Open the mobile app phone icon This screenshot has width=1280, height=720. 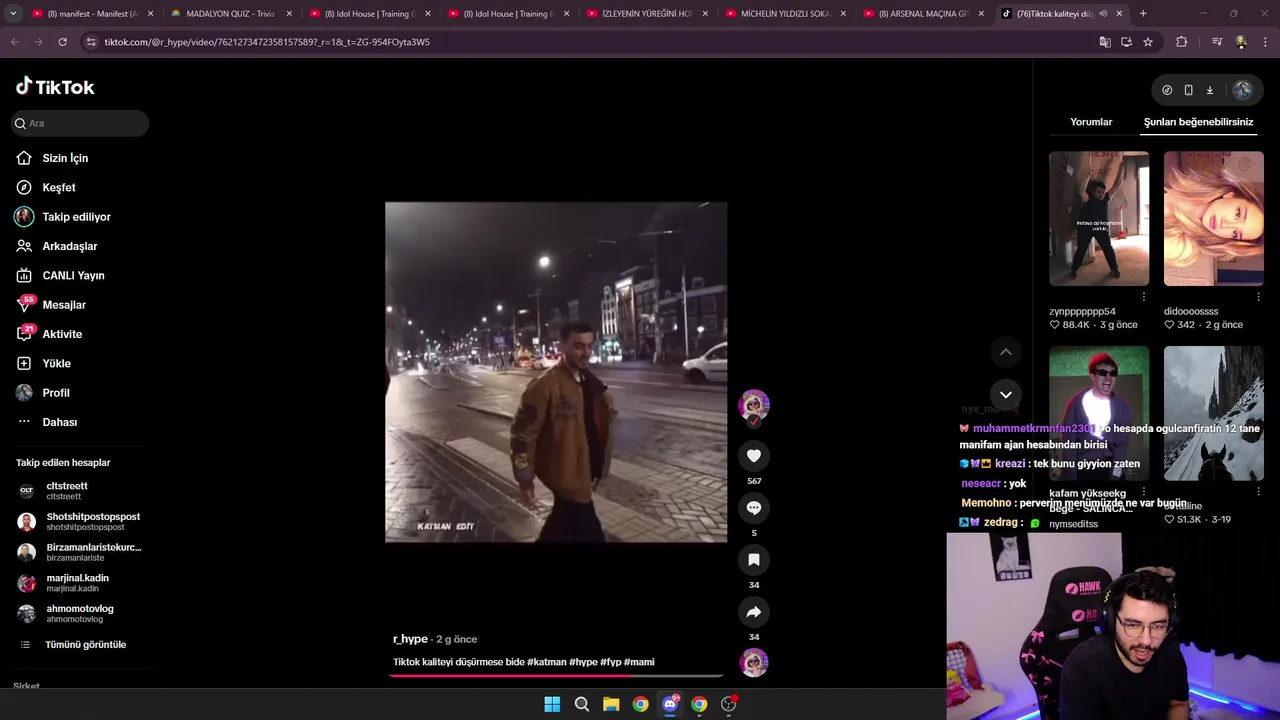1188,90
